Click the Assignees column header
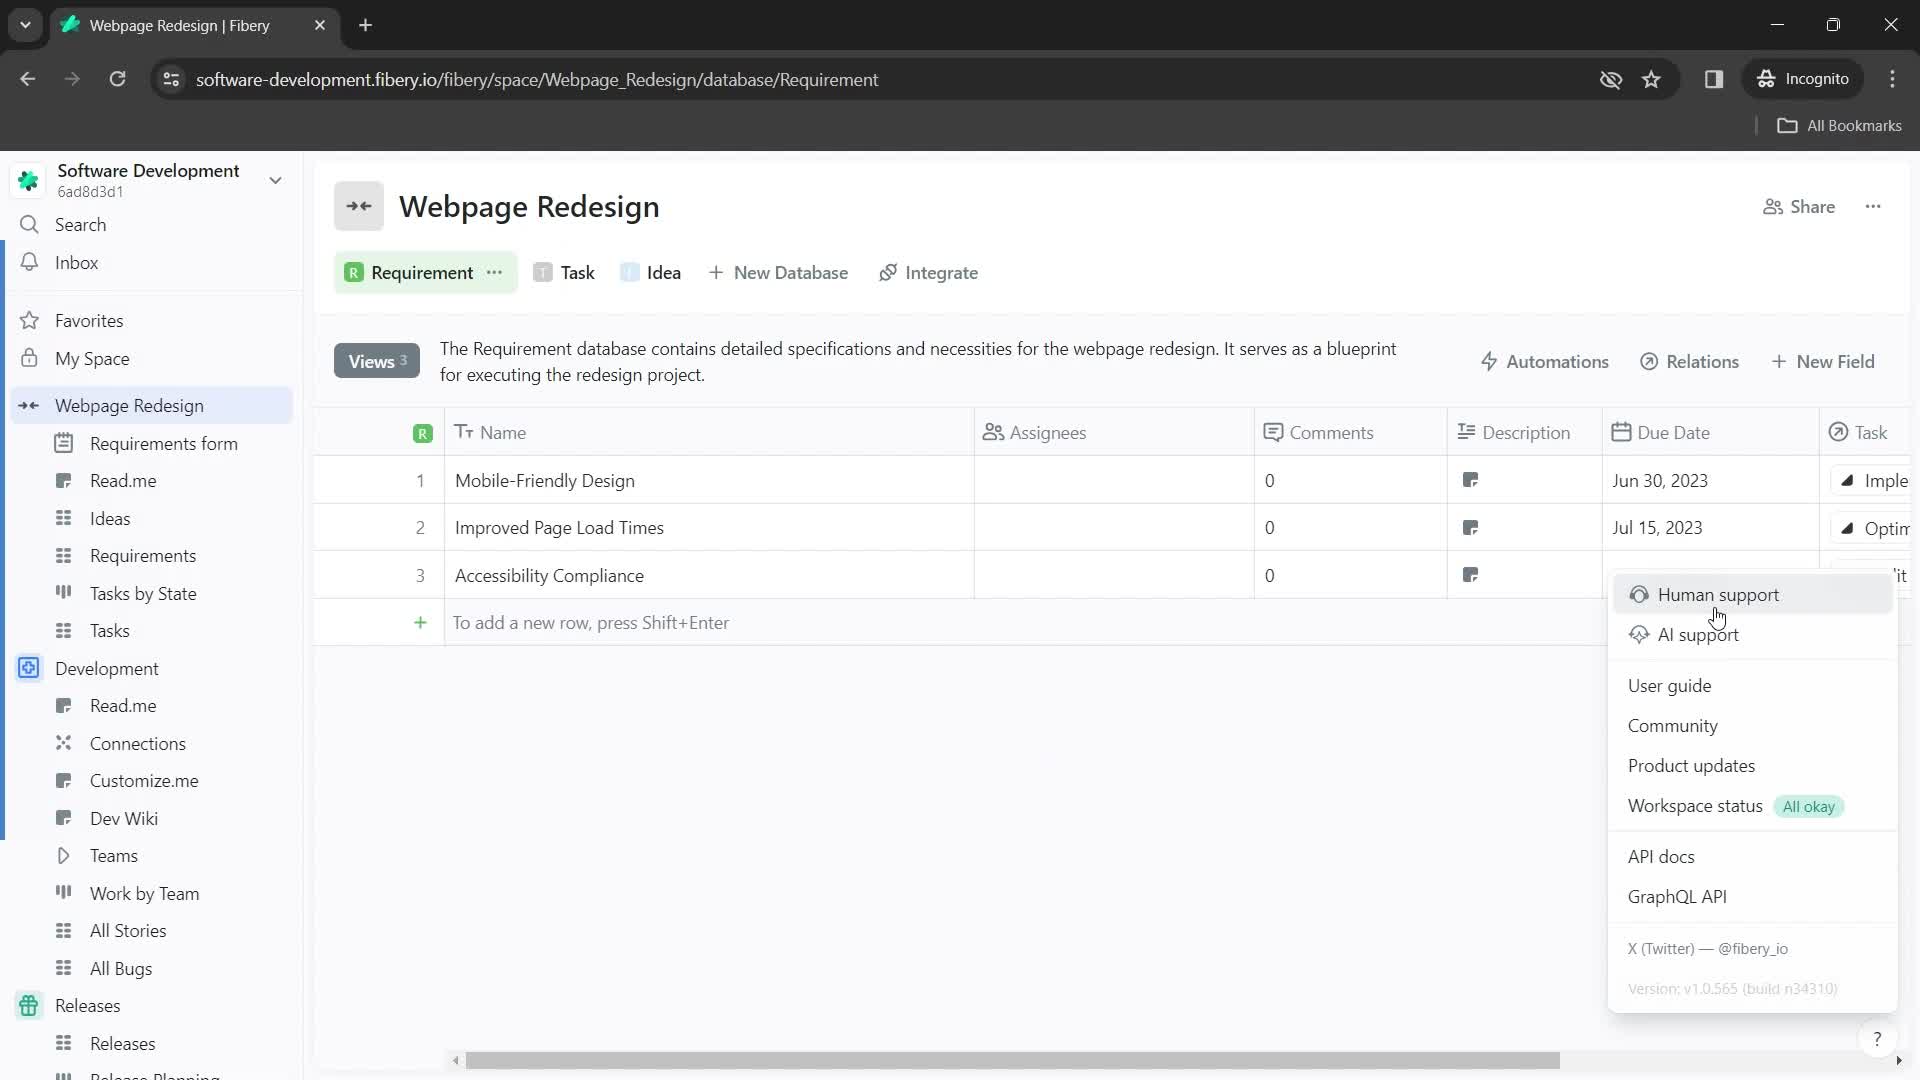1920x1080 pixels. (x=1114, y=433)
